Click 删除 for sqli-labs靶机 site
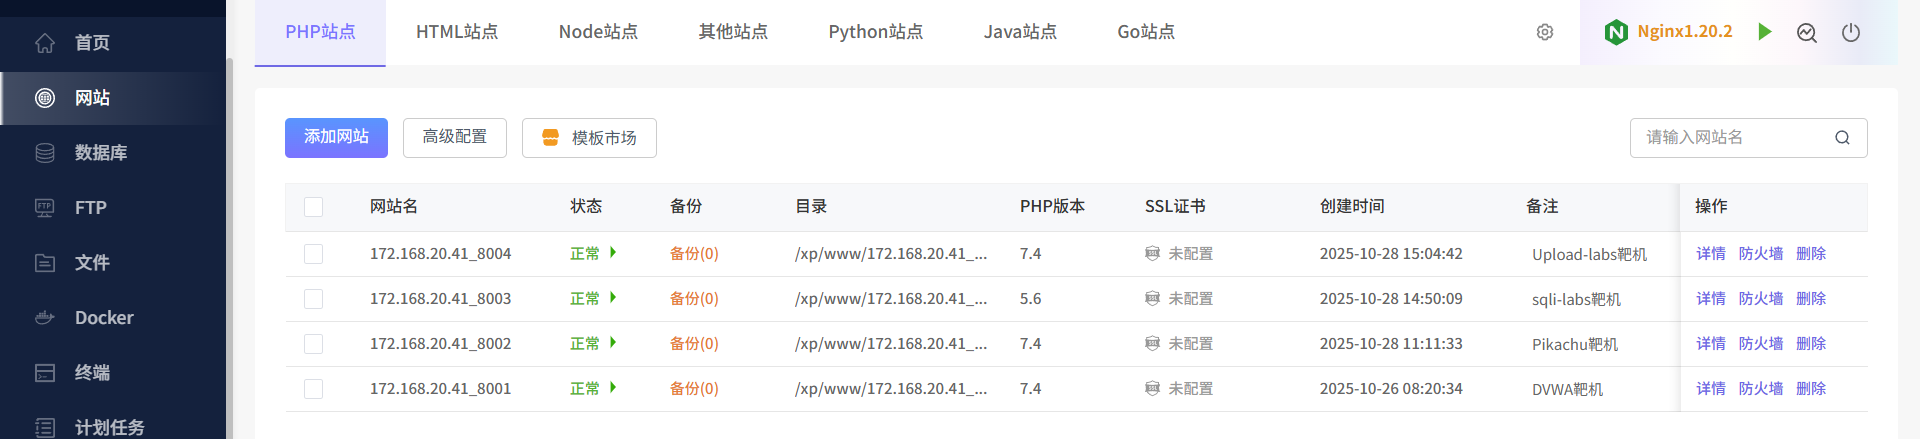This screenshot has width=1920, height=439. click(1811, 299)
